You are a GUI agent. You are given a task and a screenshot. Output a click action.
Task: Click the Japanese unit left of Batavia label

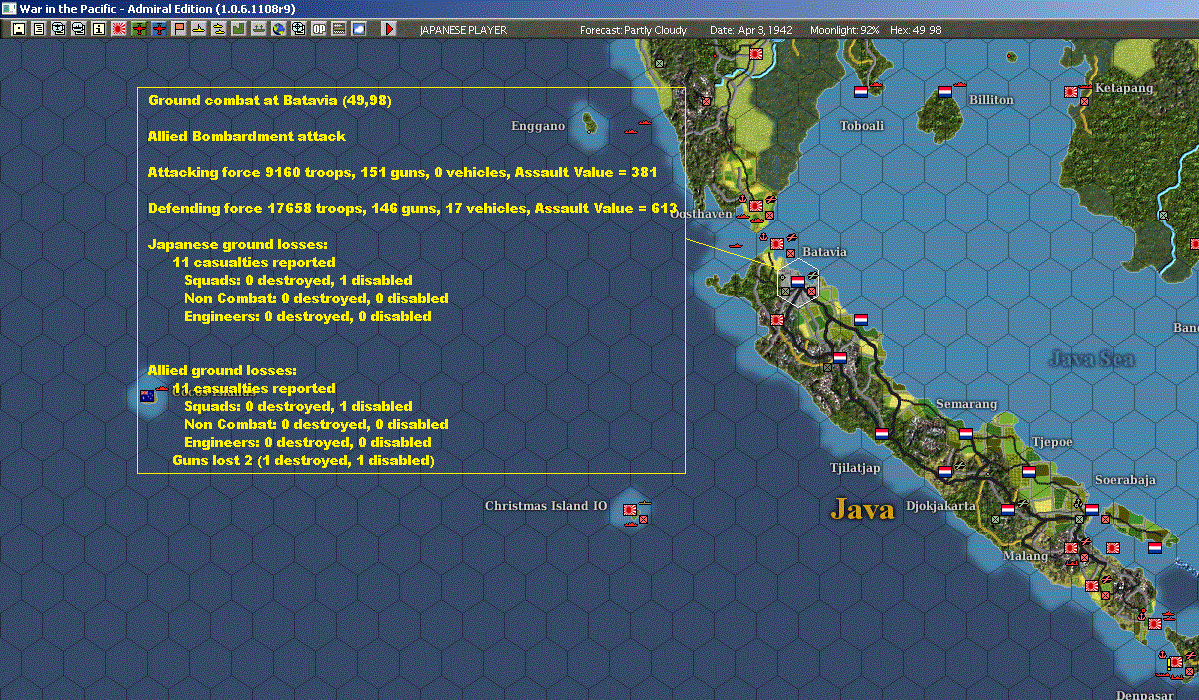(x=777, y=244)
